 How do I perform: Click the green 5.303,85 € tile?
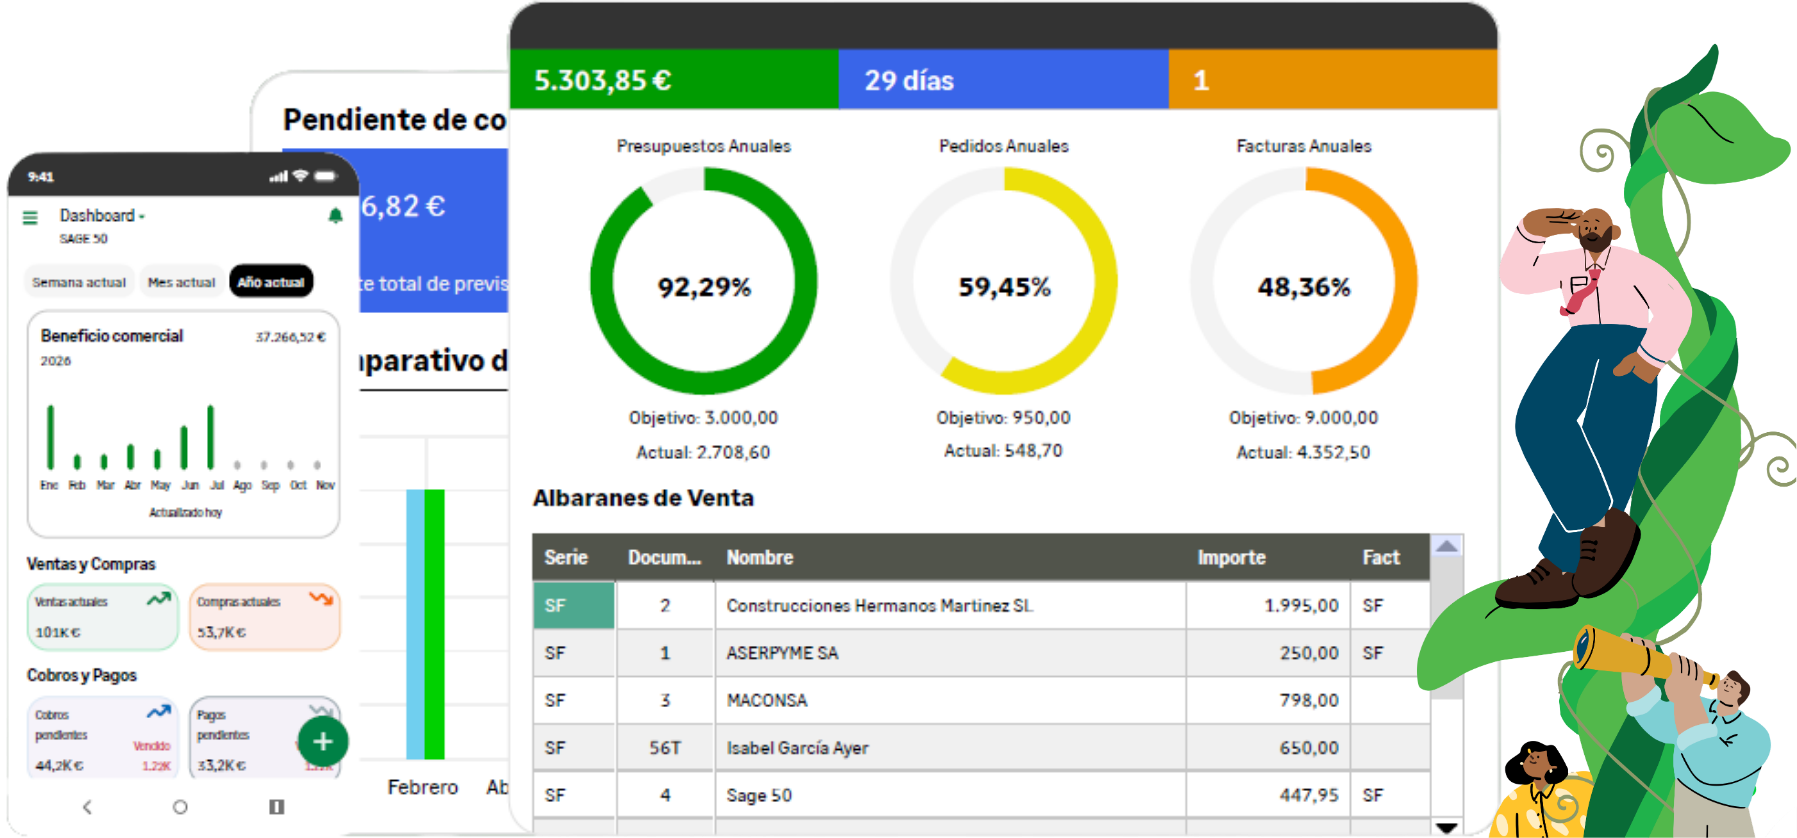point(674,79)
